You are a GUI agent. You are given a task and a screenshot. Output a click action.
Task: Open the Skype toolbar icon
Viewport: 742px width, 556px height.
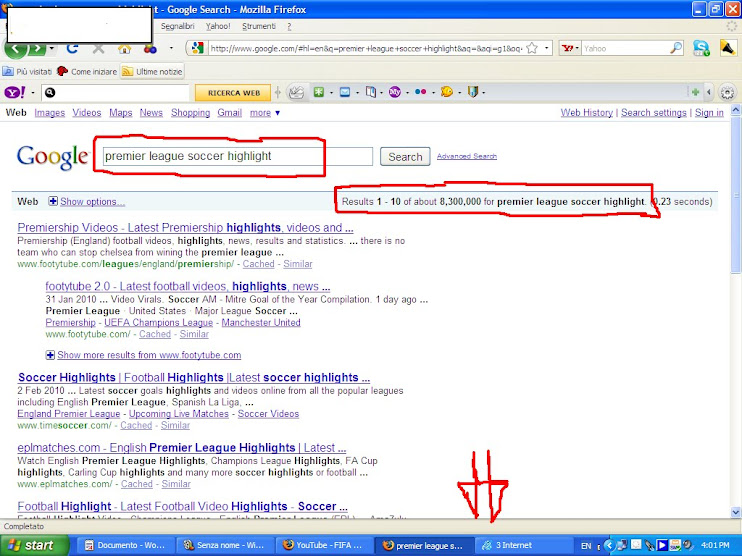(x=701, y=48)
